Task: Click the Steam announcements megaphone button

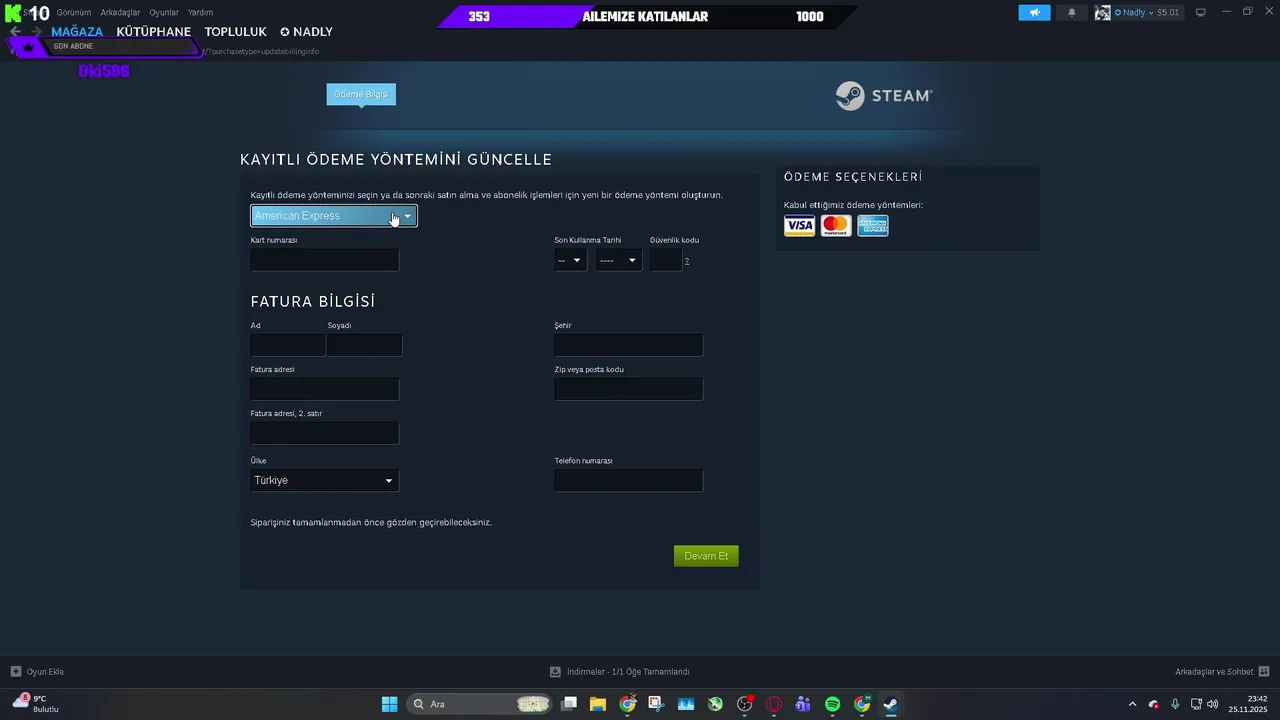Action: pyautogui.click(x=1035, y=12)
